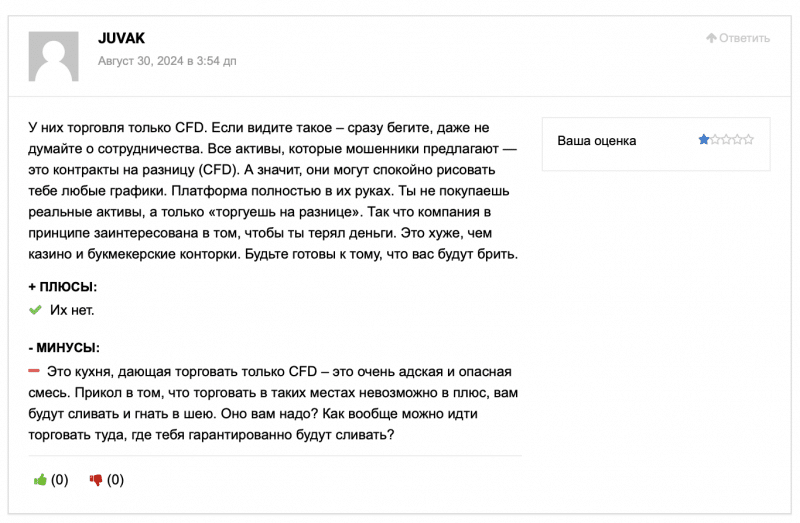Click the dislike count (0) beside thumbs-down
Screen dimensions: 800x523
click(x=115, y=480)
